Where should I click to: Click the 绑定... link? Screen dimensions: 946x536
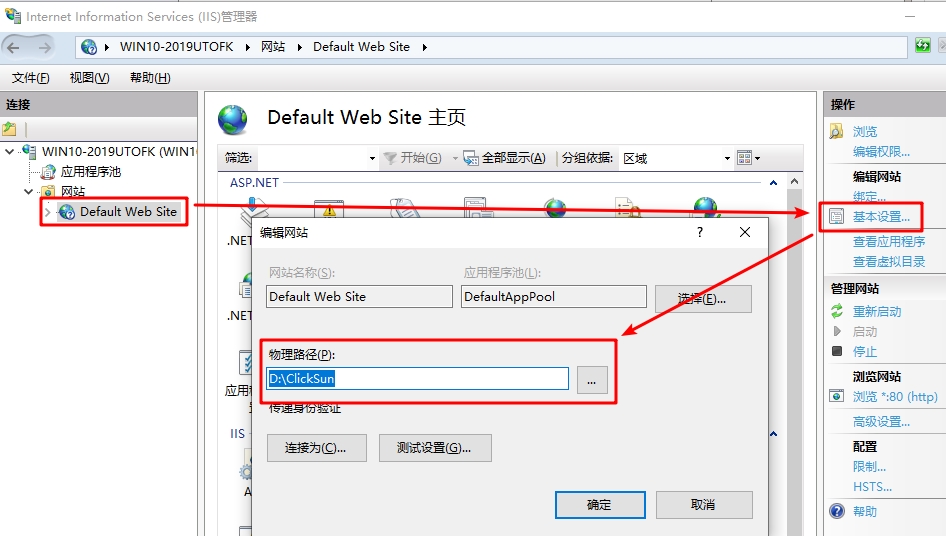point(869,196)
